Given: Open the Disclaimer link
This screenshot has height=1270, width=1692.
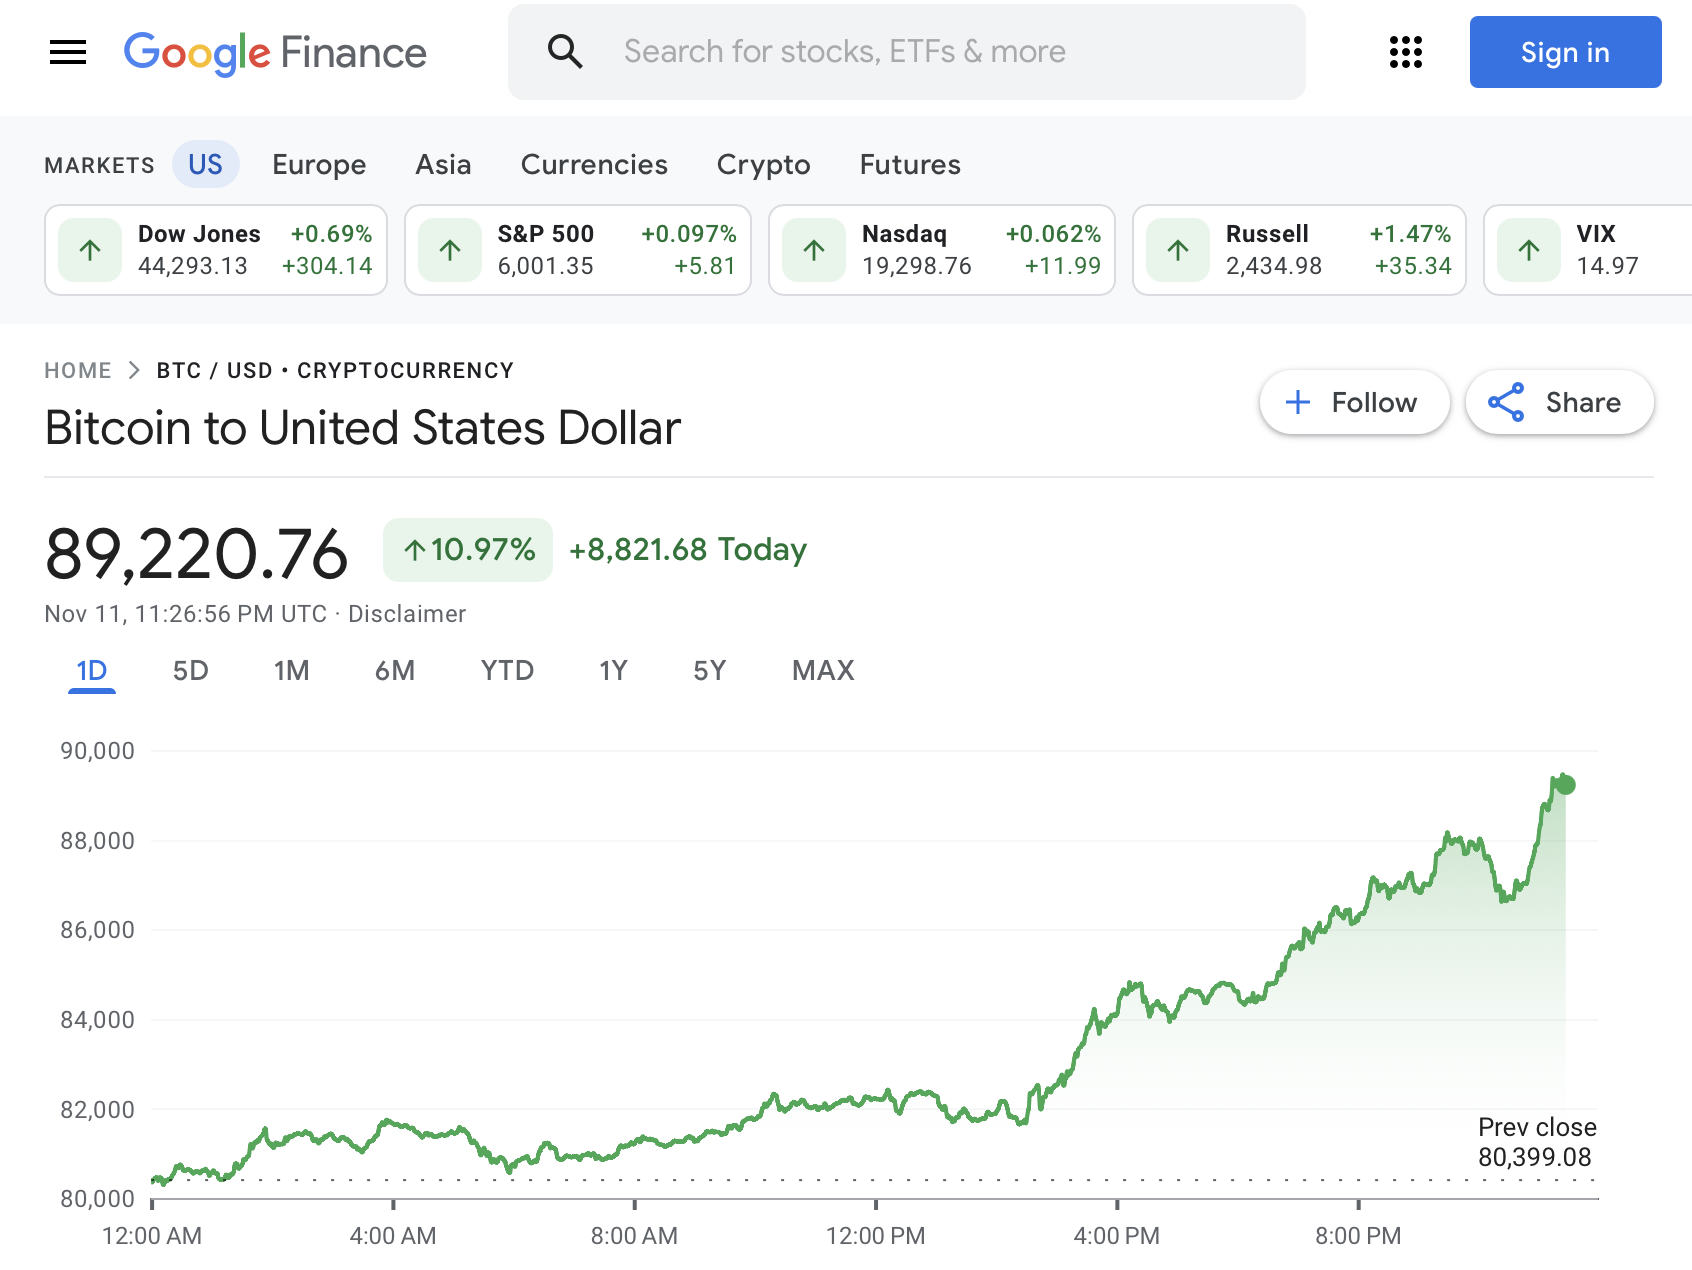Looking at the screenshot, I should point(407,614).
